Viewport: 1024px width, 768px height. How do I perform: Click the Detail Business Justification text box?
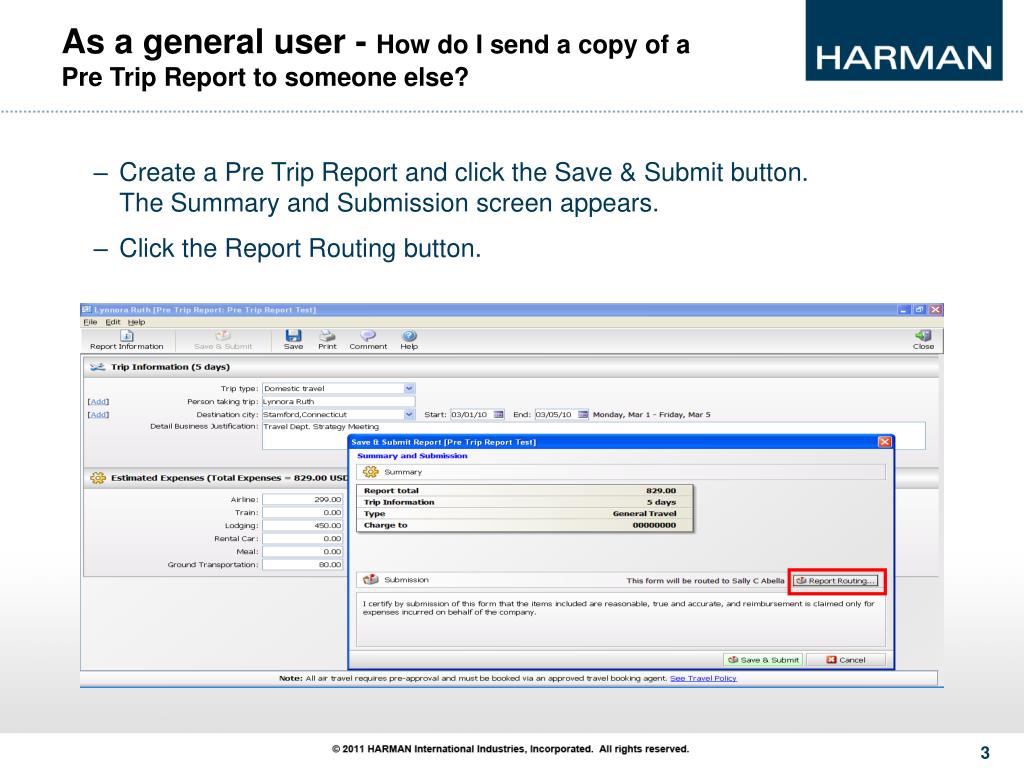(x=594, y=436)
